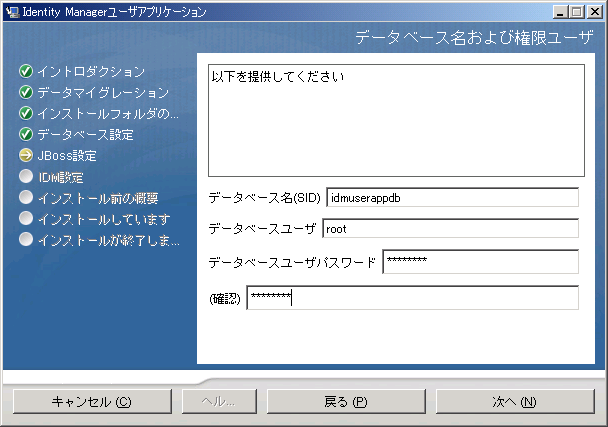The height and width of the screenshot is (427, 608).
Task: Click the grey circle beside IDM設定
Action: pos(26,176)
